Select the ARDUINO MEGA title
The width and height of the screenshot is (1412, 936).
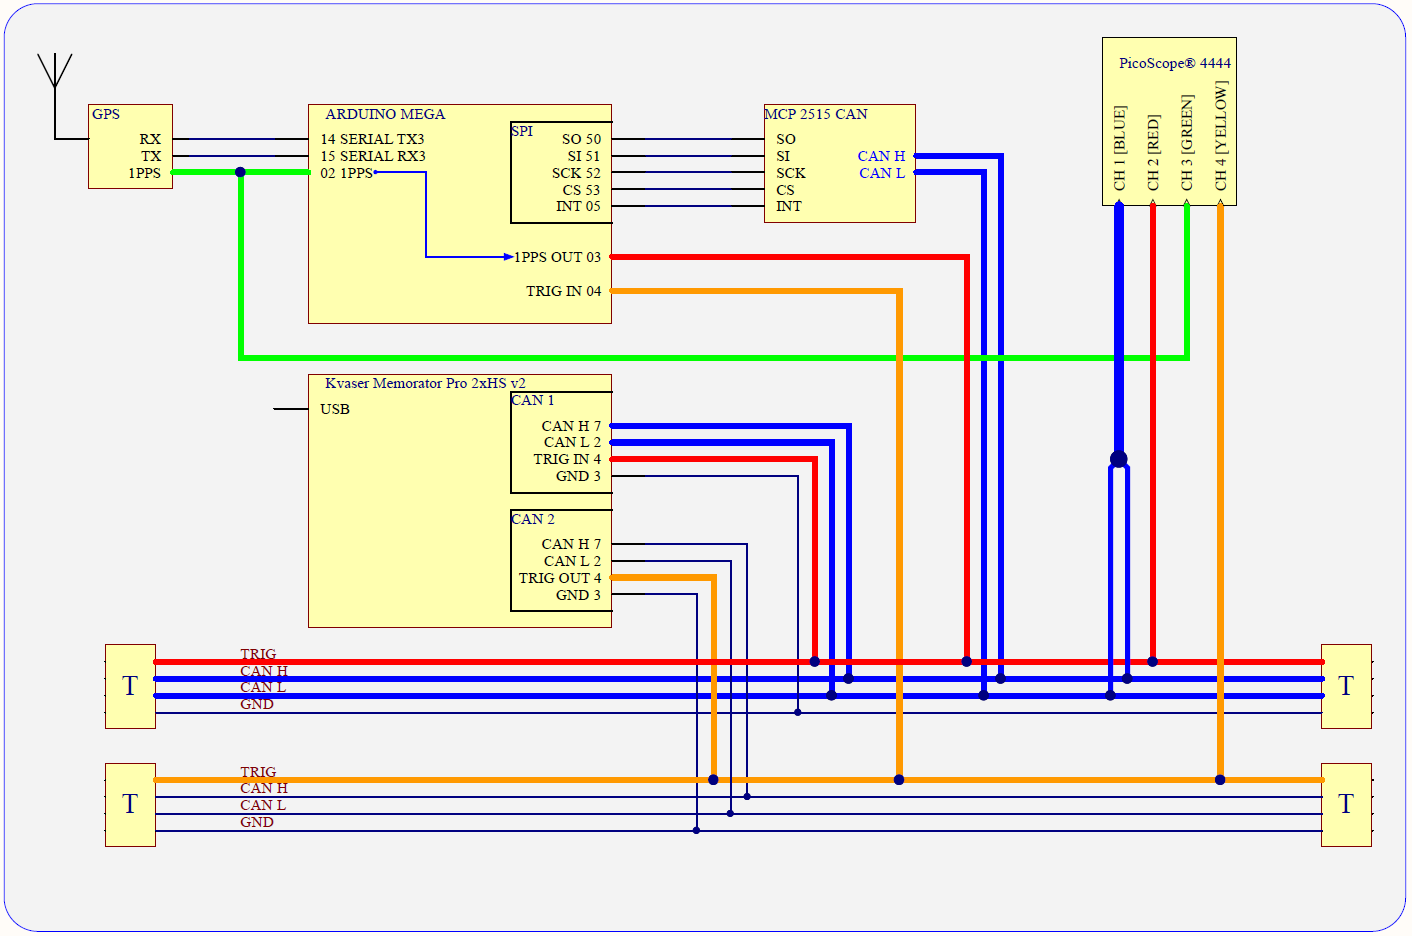[x=385, y=114]
